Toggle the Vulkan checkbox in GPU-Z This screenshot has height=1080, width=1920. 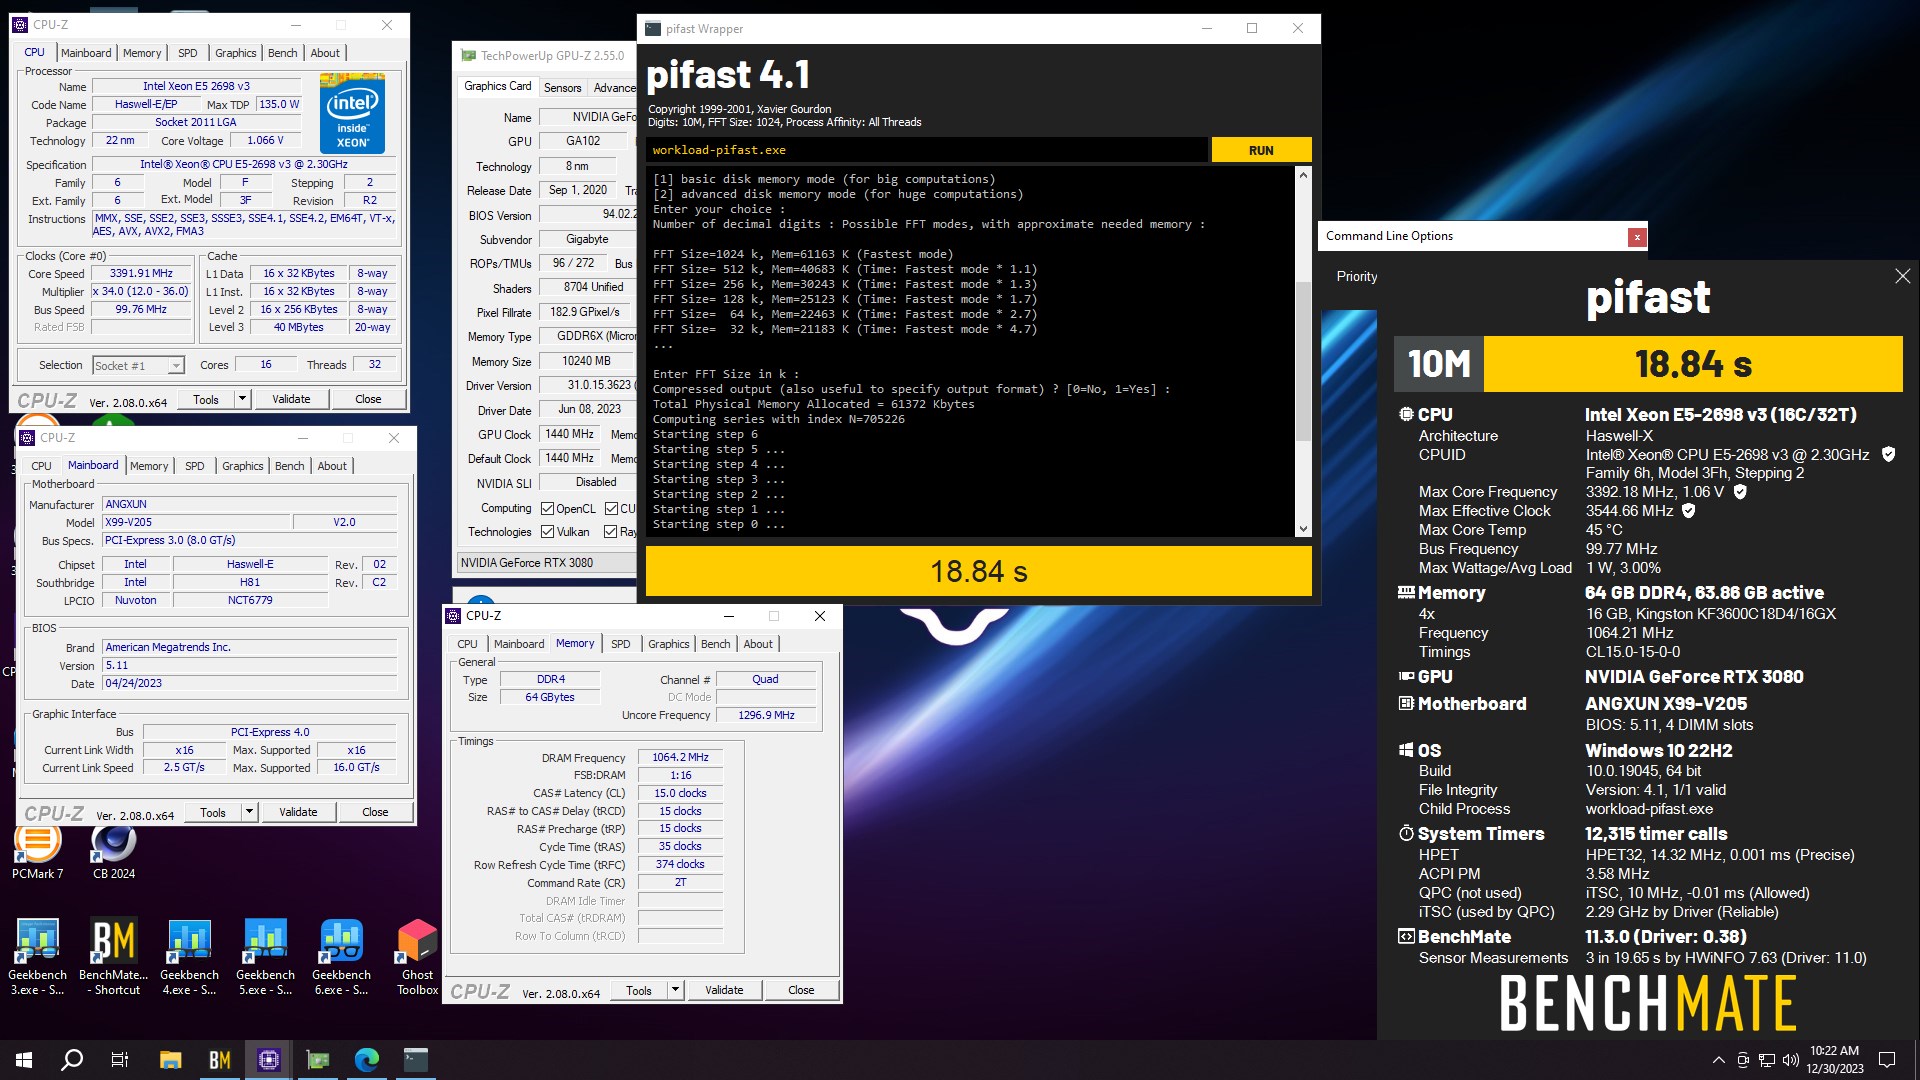pos(547,532)
